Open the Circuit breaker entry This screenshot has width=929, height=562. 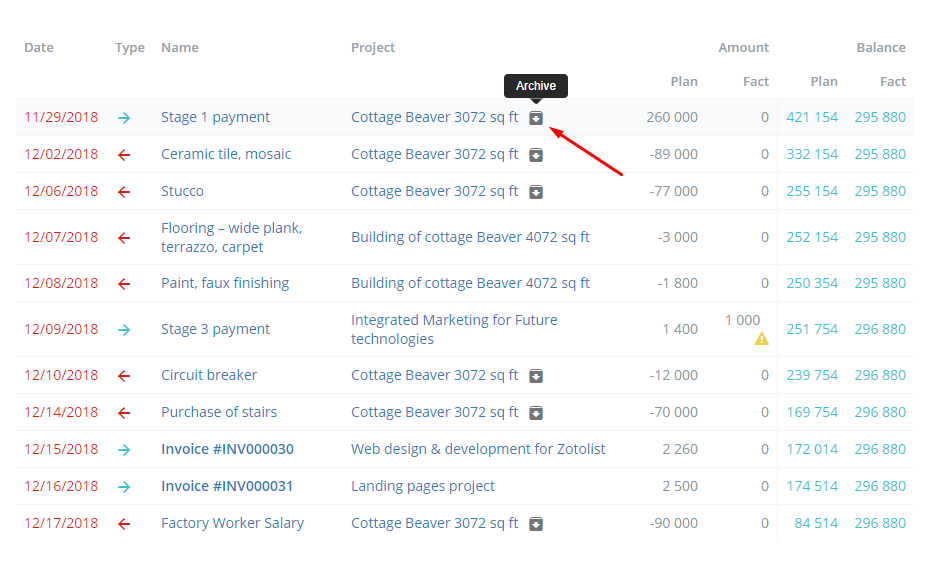[x=209, y=375]
